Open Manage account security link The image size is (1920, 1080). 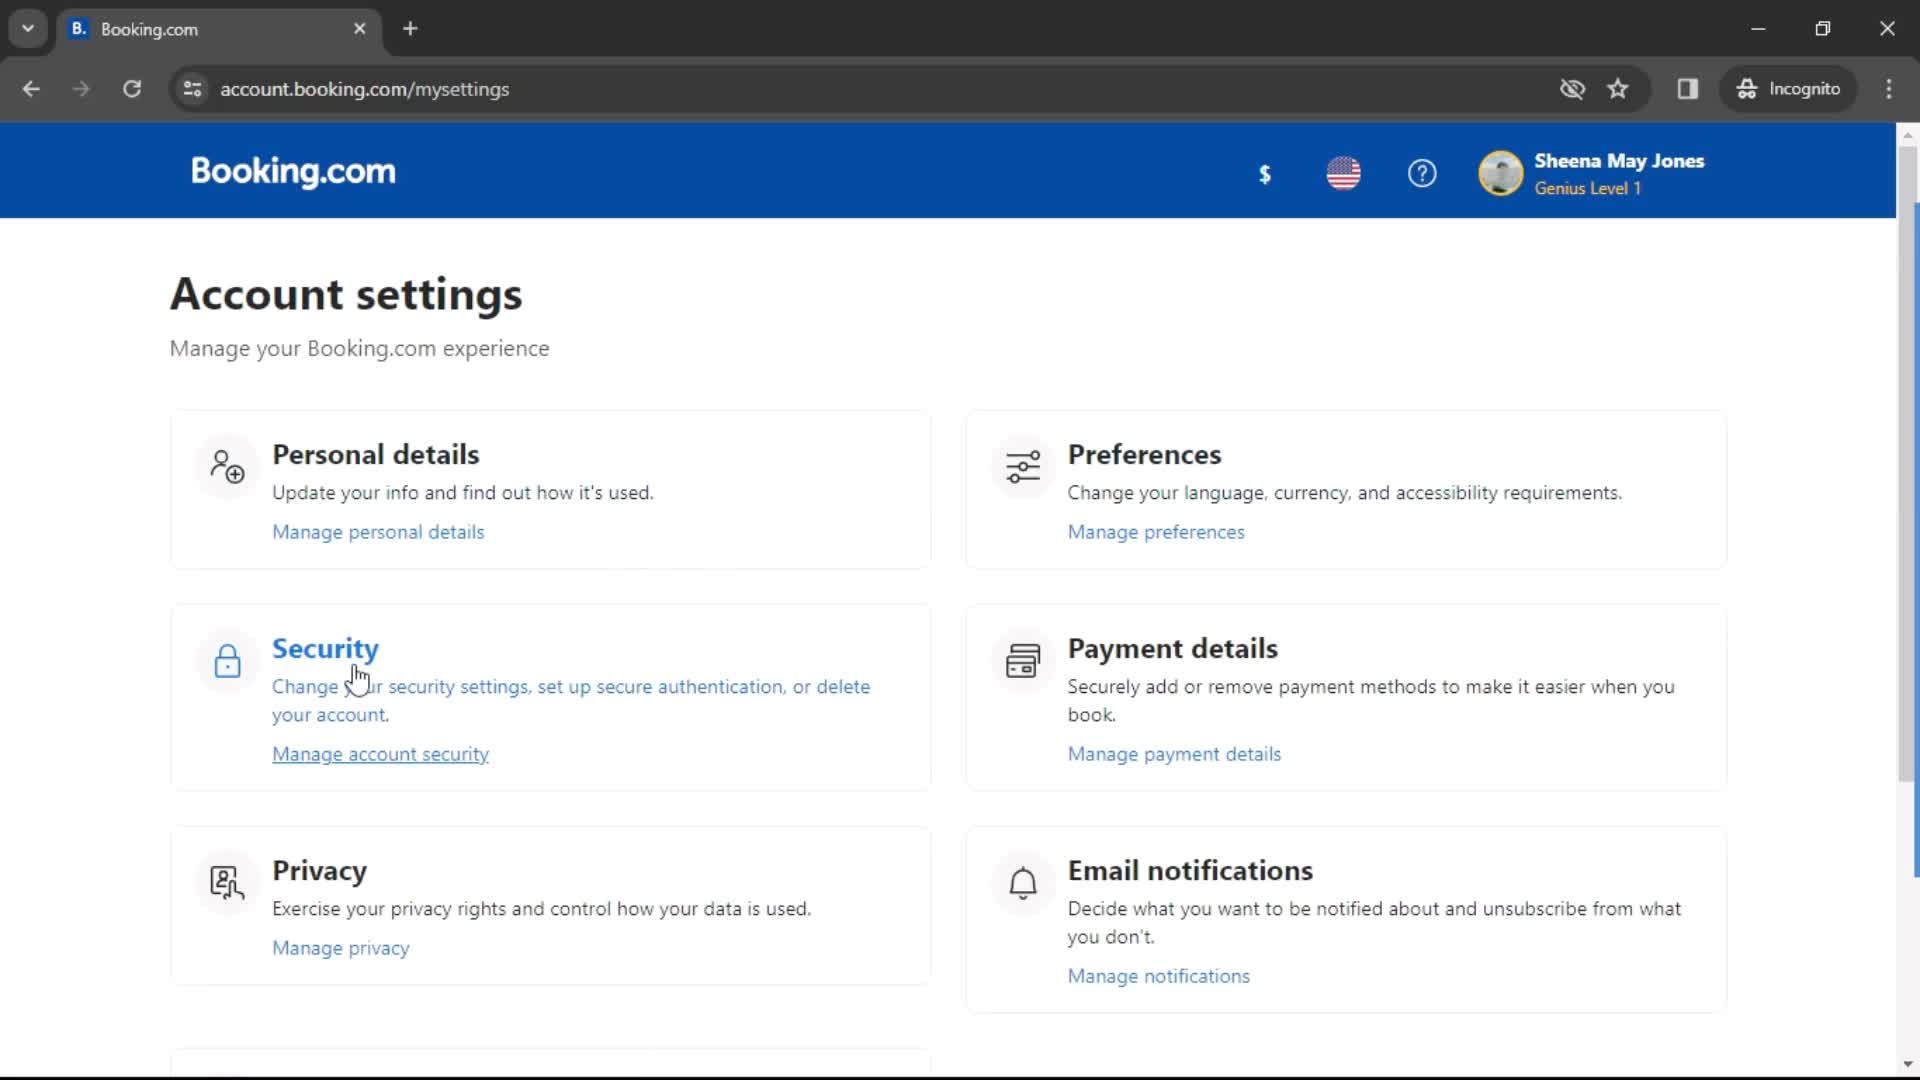pyautogui.click(x=380, y=754)
